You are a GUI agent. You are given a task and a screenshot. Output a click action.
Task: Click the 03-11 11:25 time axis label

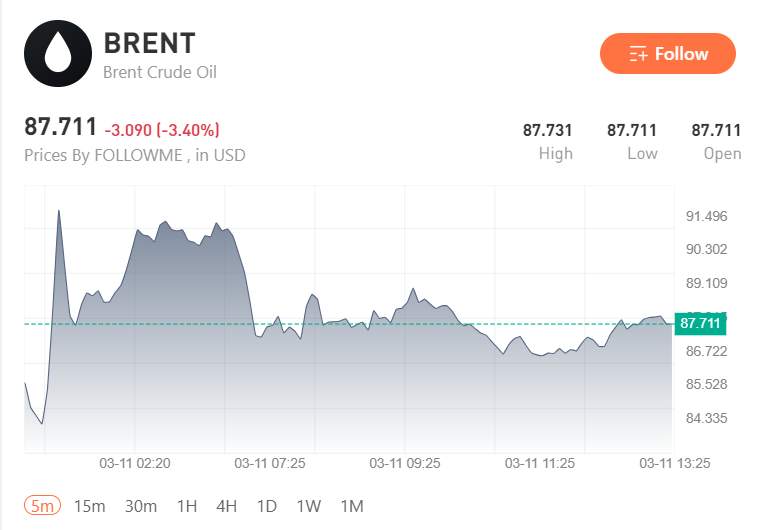[539, 463]
